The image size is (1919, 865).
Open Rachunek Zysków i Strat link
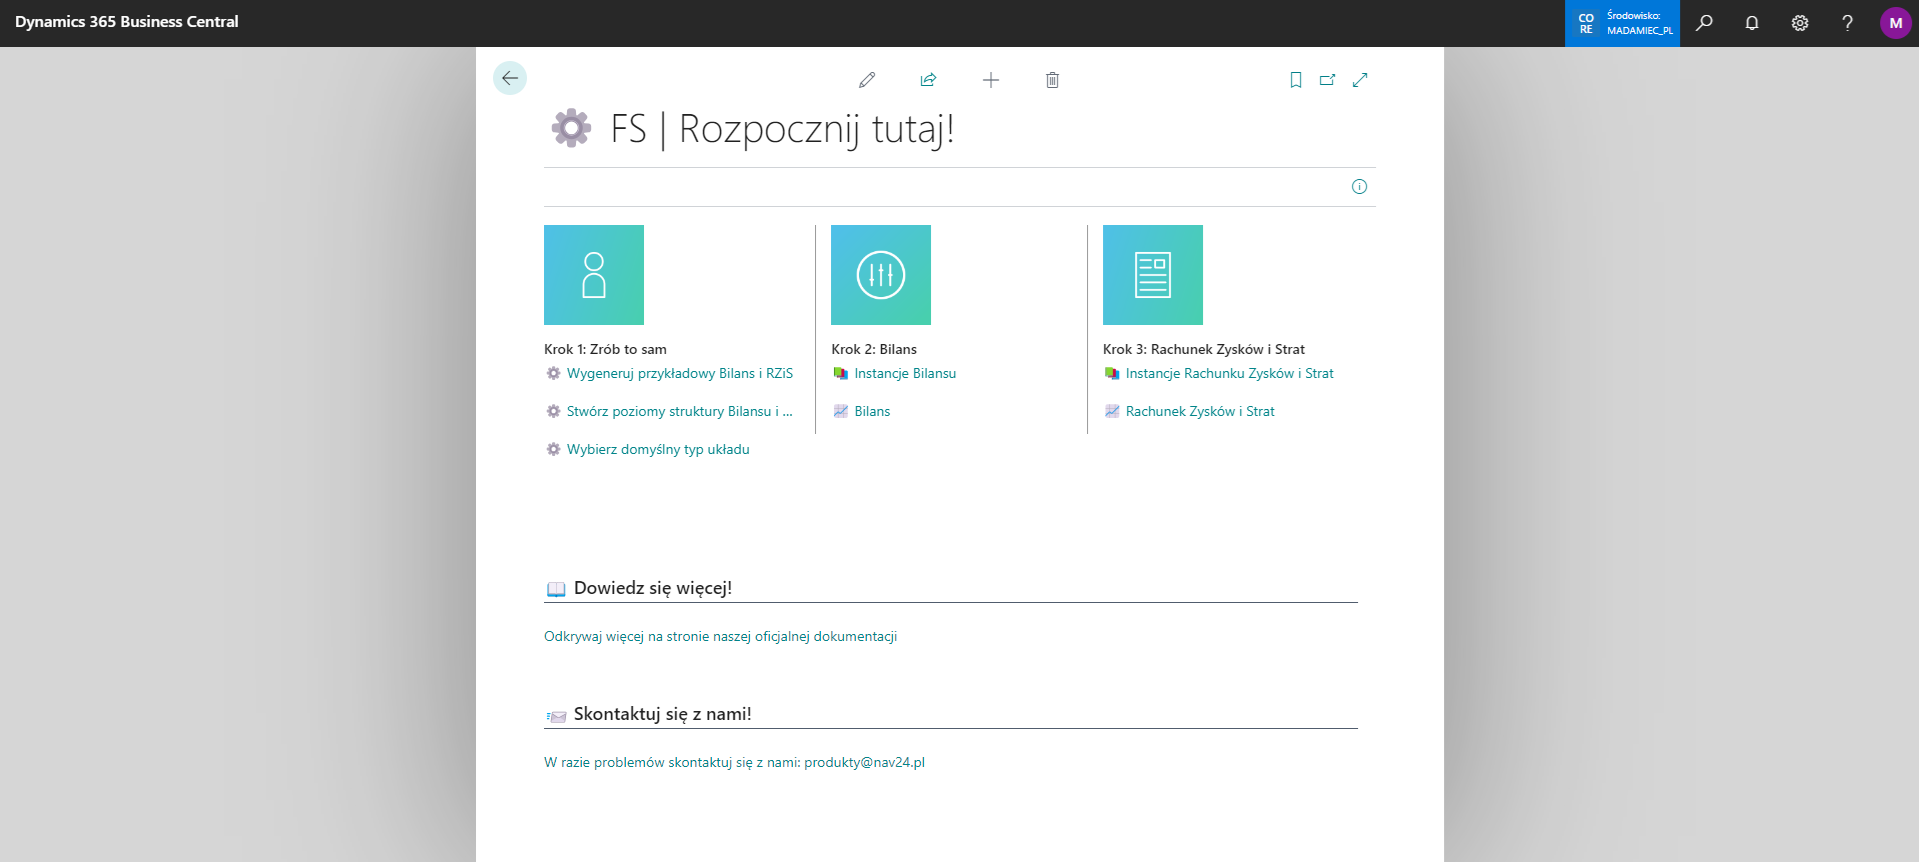pos(1200,411)
